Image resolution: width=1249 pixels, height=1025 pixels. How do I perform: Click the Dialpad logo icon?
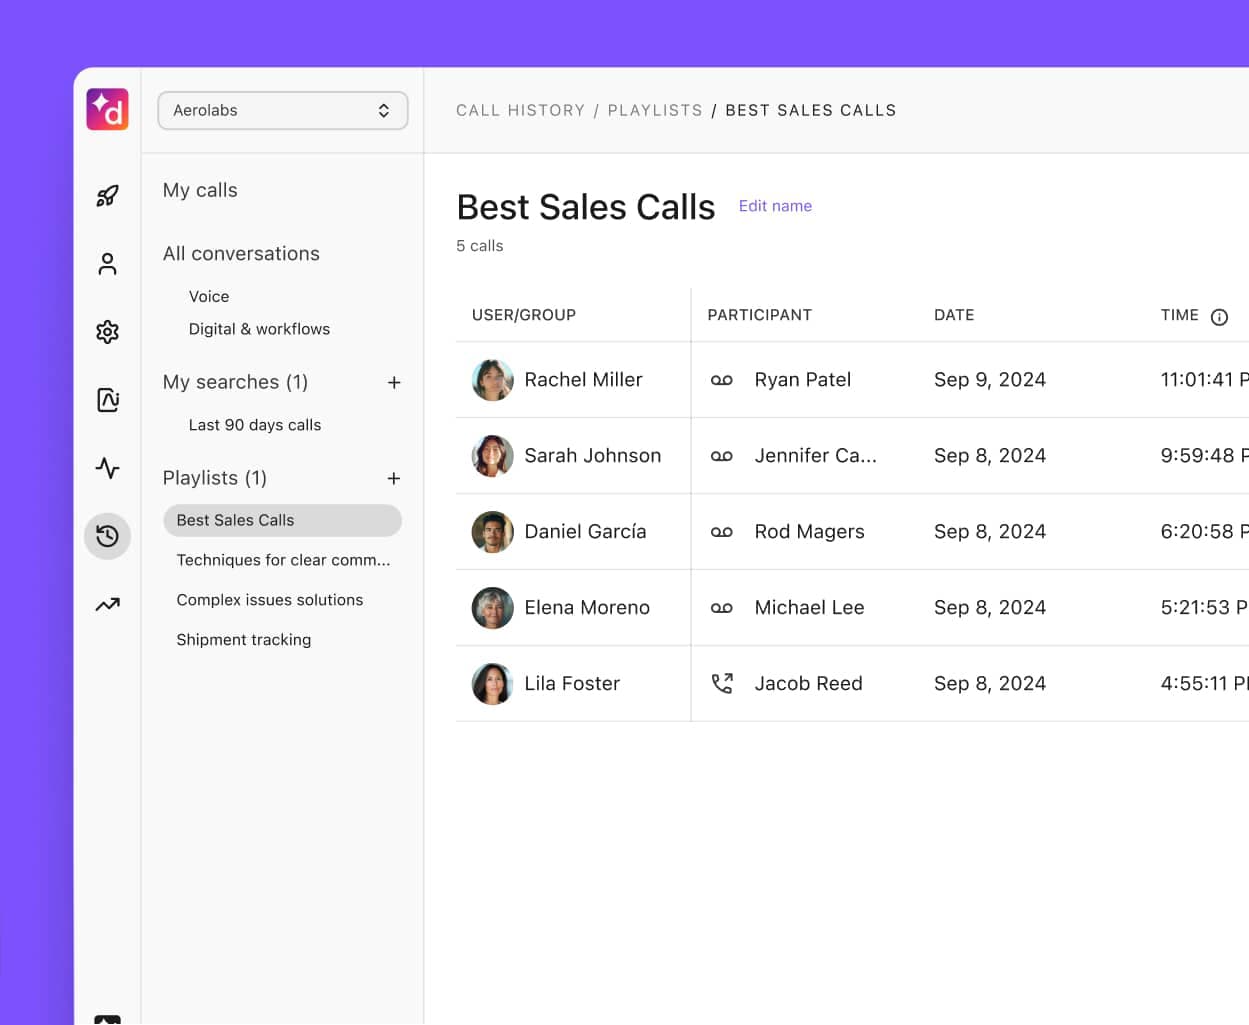click(107, 110)
